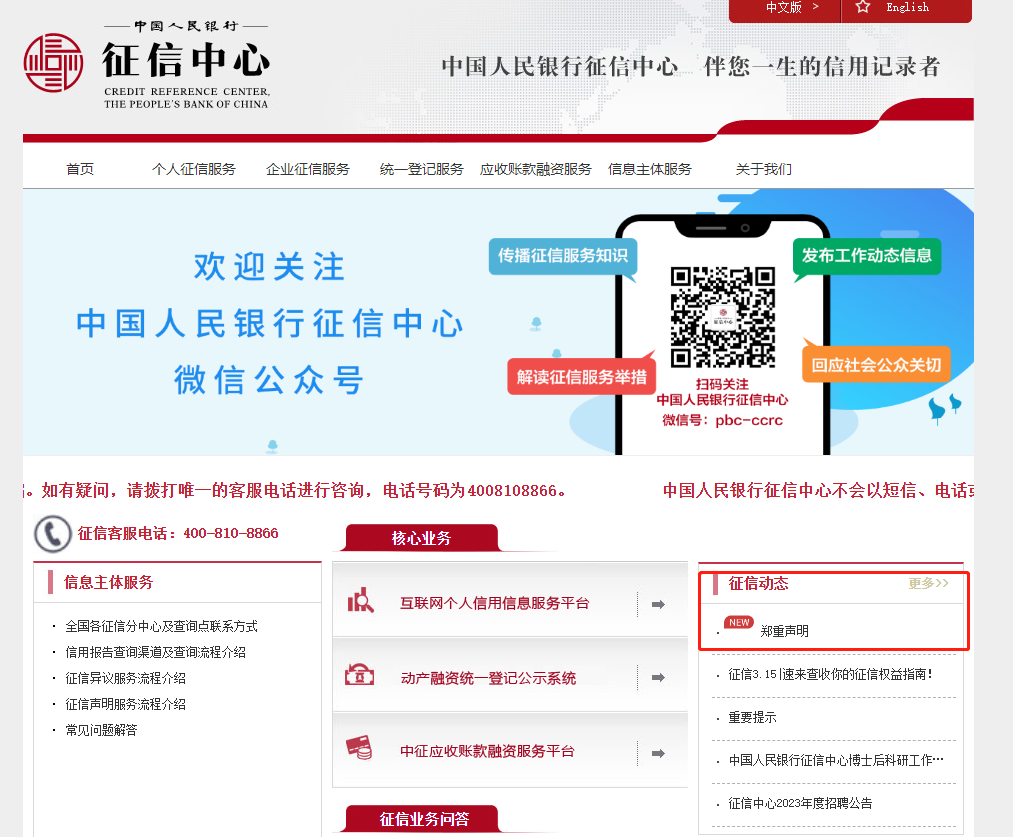Click the arrow next to 中征应收账款融资服务平台

click(x=658, y=753)
